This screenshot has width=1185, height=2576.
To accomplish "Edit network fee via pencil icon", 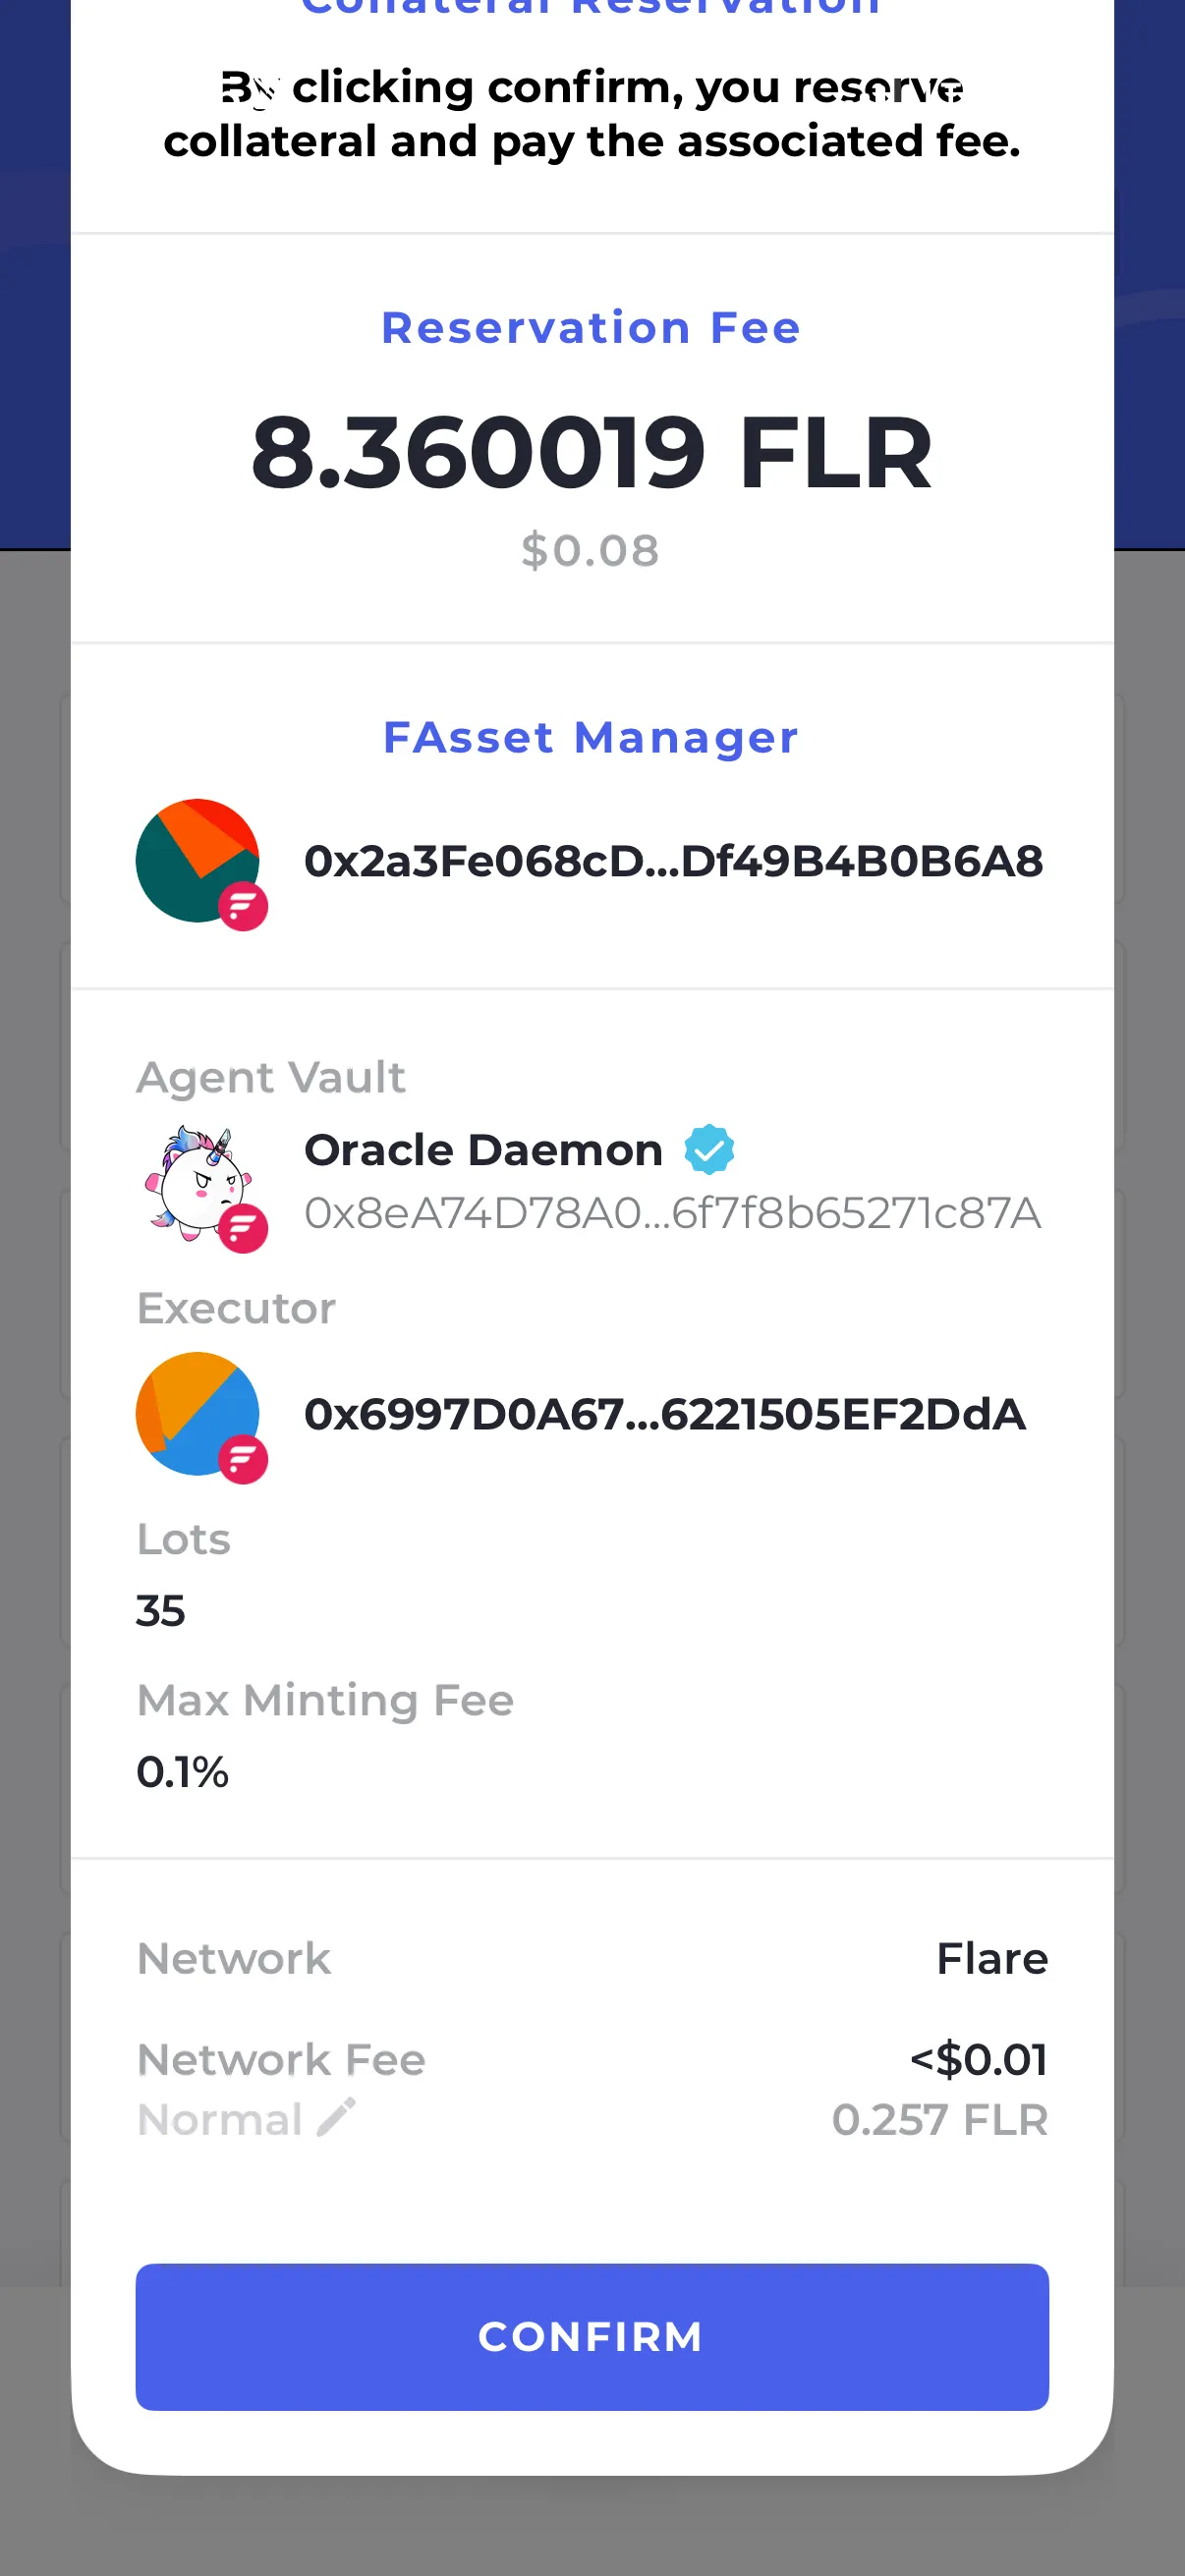I will click(x=336, y=2117).
